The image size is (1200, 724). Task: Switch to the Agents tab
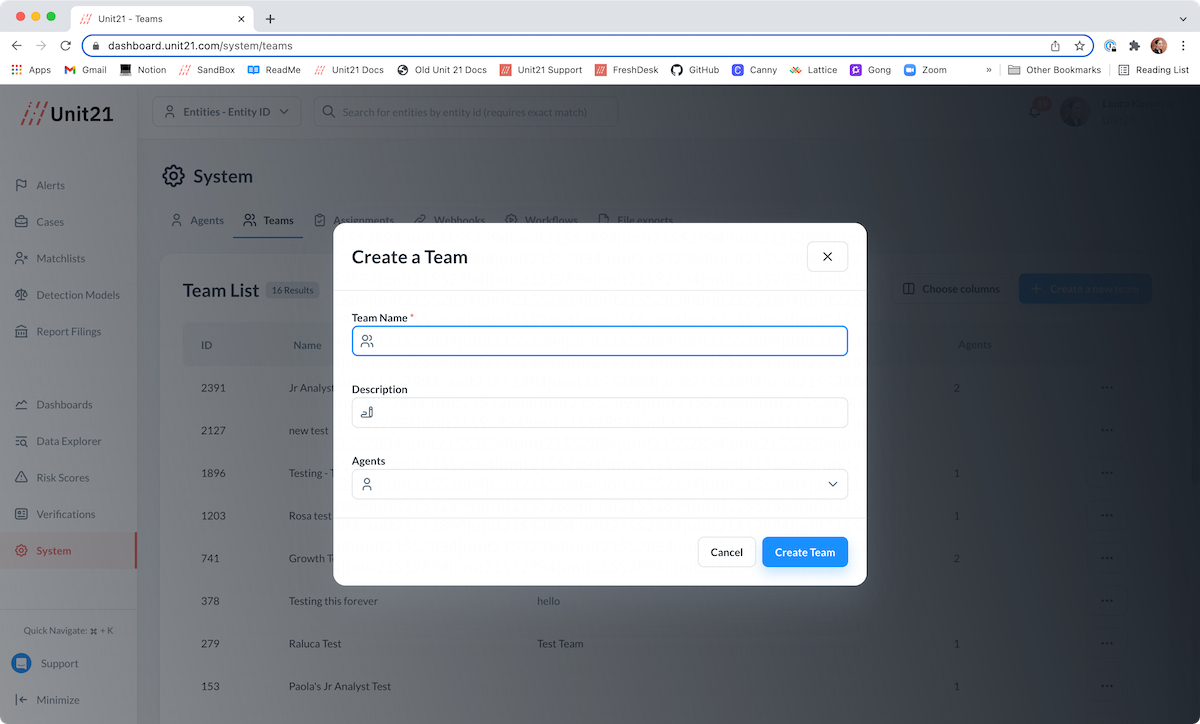tap(197, 220)
